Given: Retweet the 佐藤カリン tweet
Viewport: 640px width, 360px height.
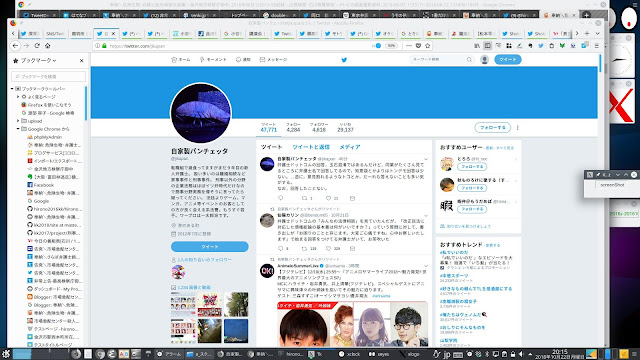Looking at the screenshot, I should (x=304, y=248).
